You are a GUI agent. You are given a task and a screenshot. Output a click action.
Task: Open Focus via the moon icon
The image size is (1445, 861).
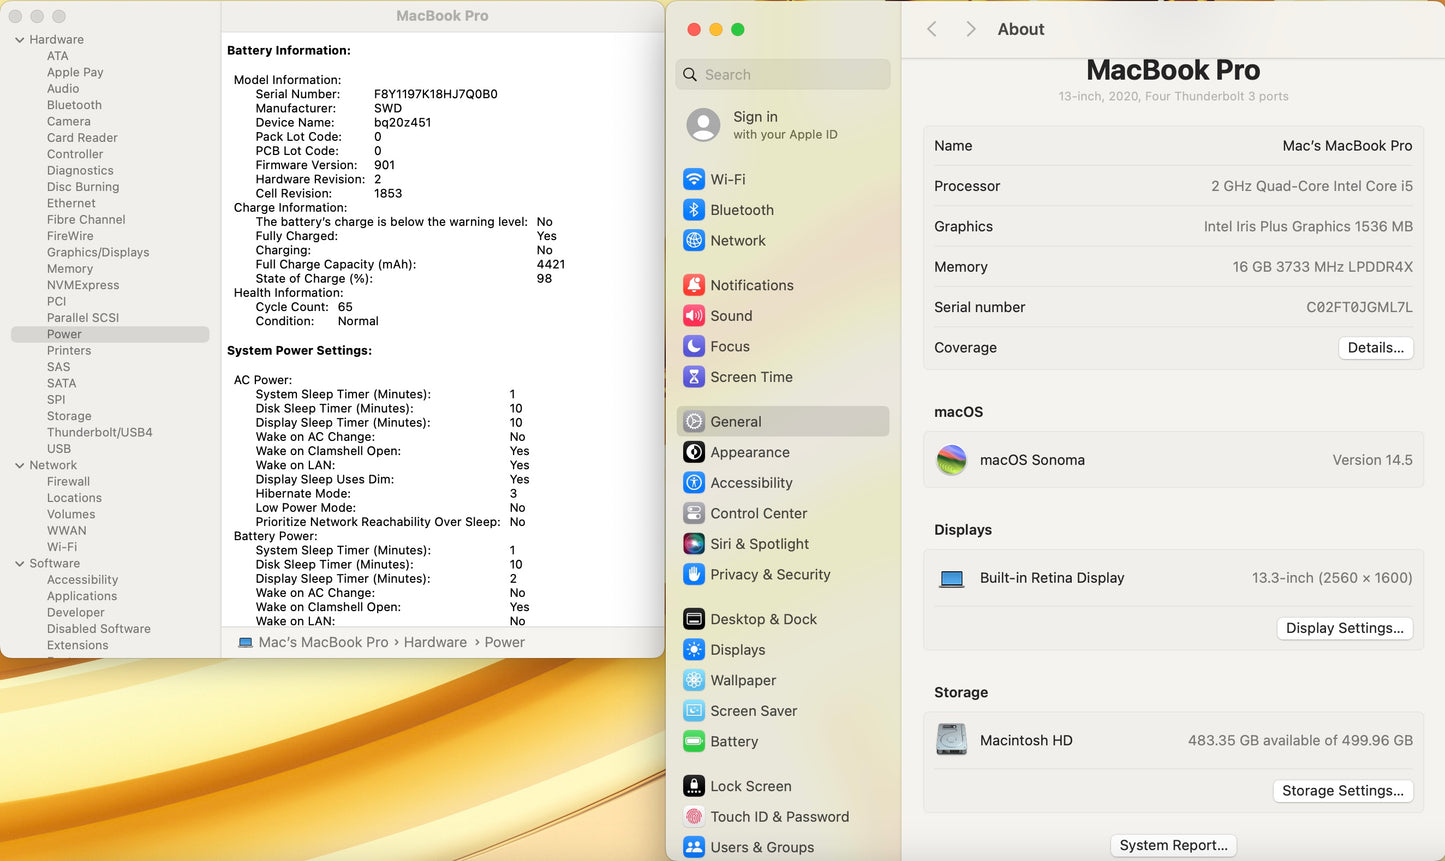tap(694, 346)
